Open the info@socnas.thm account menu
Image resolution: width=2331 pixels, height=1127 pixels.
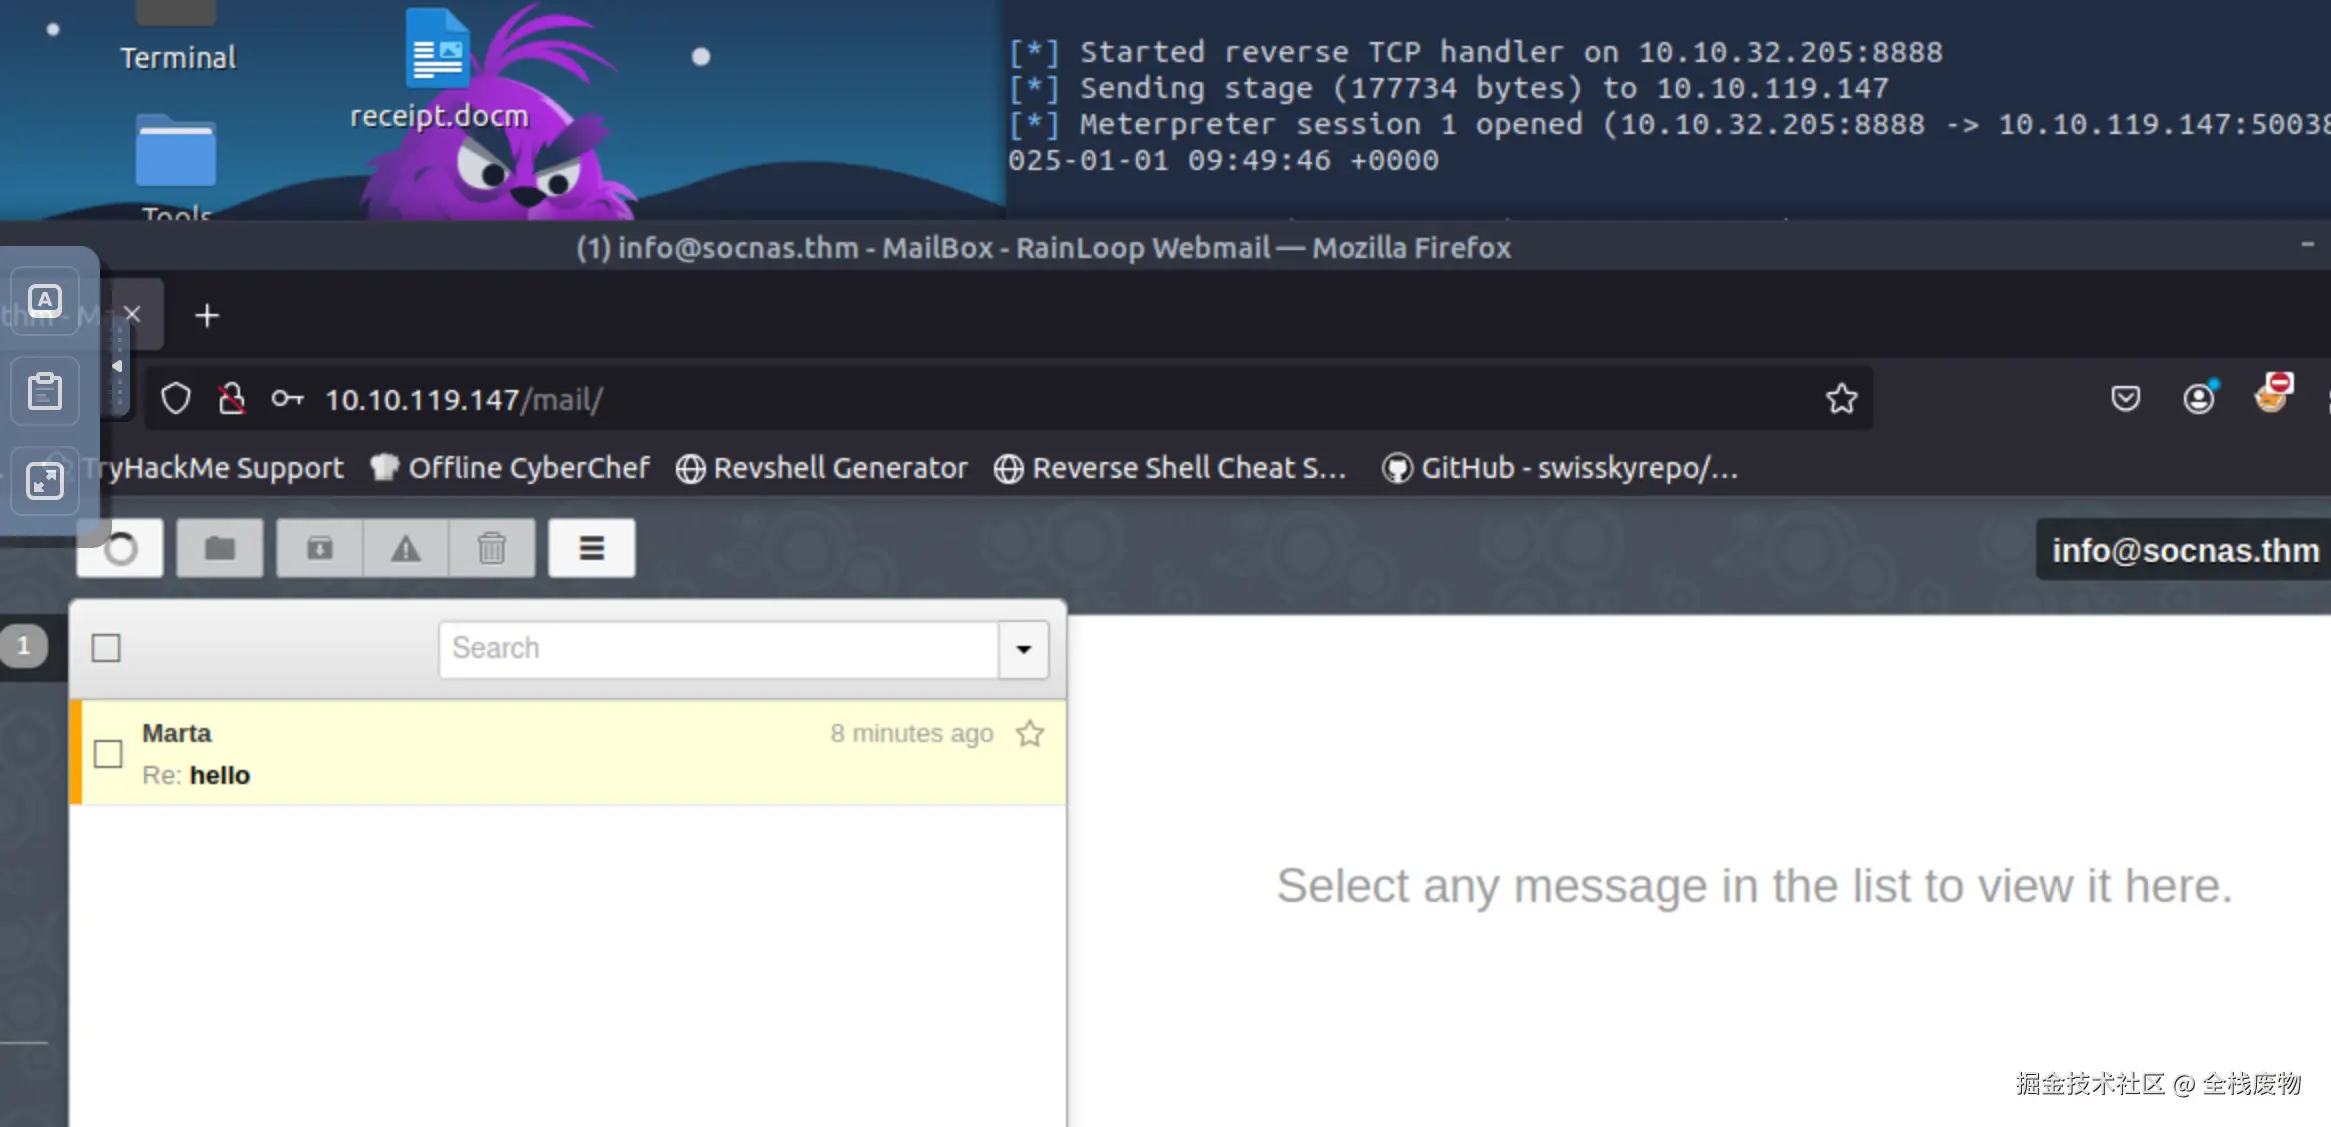pos(2184,550)
